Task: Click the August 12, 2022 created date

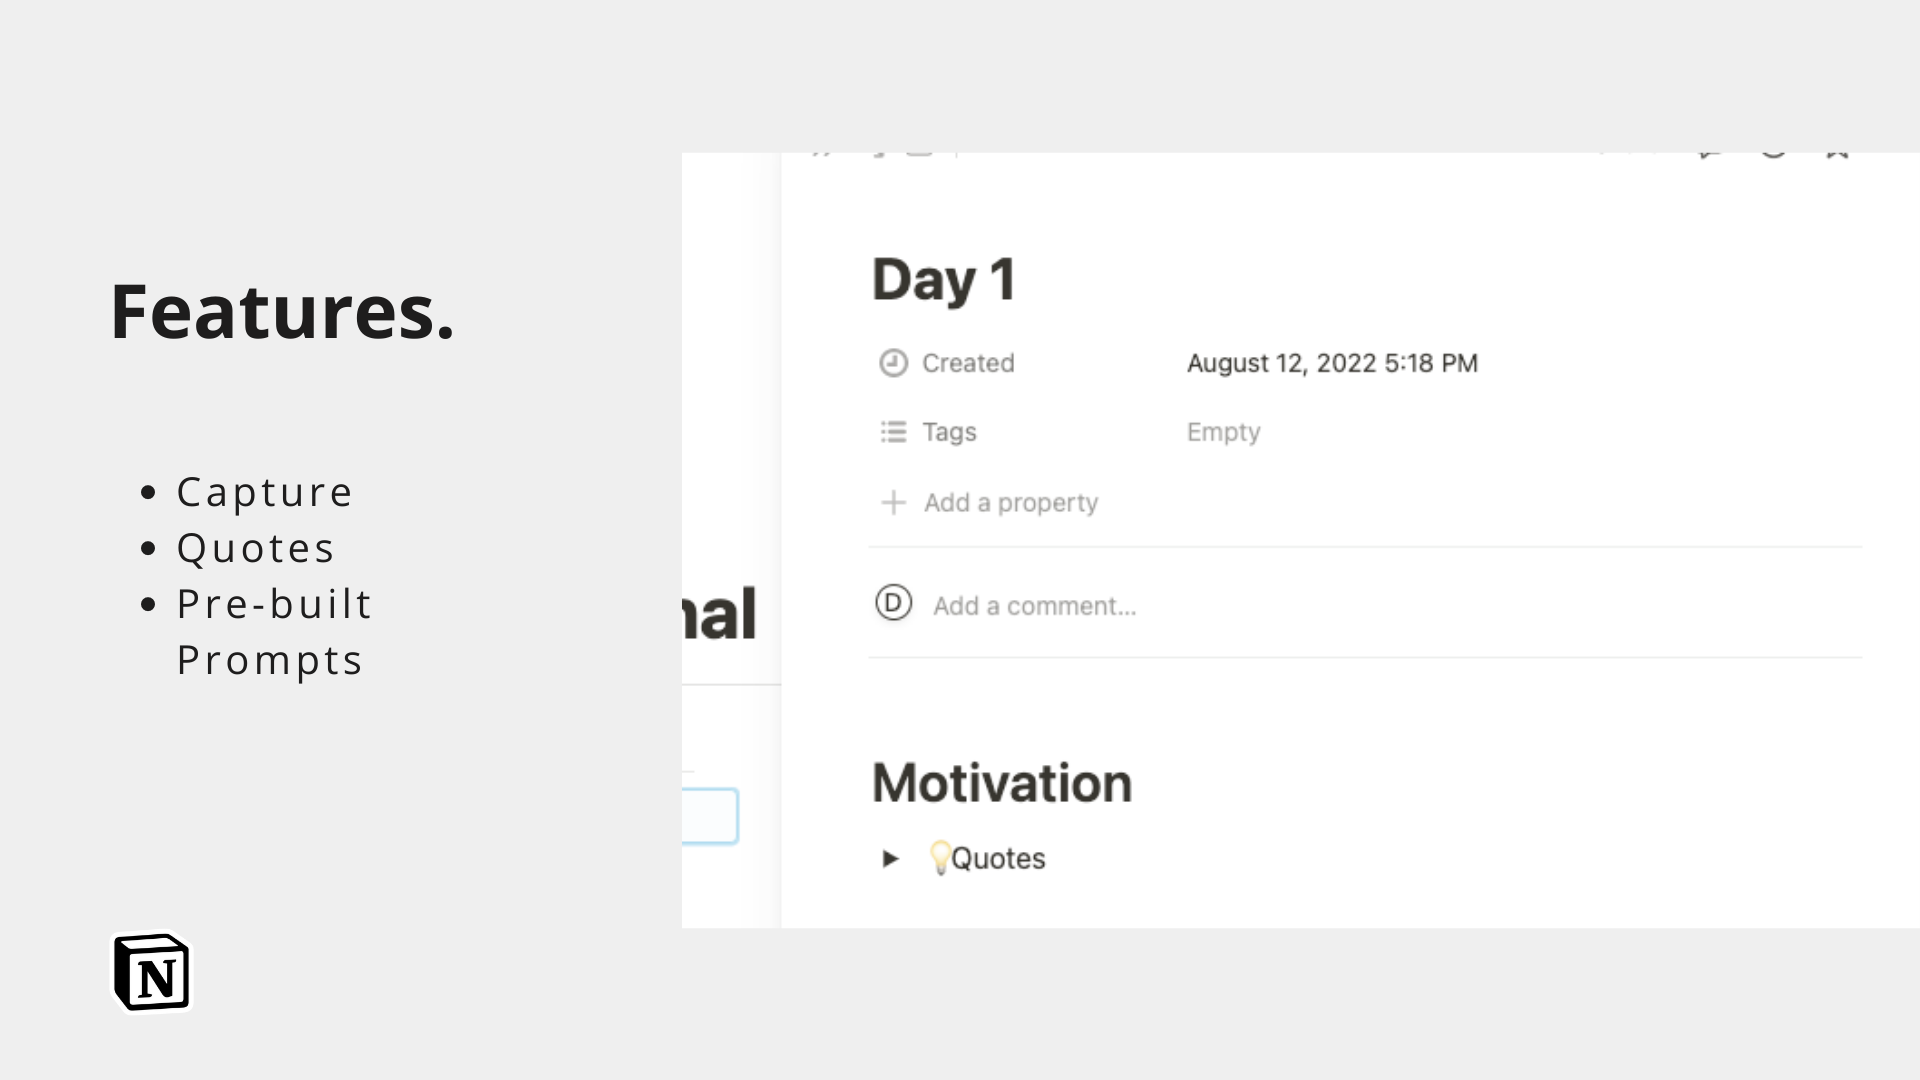Action: pyautogui.click(x=1332, y=363)
